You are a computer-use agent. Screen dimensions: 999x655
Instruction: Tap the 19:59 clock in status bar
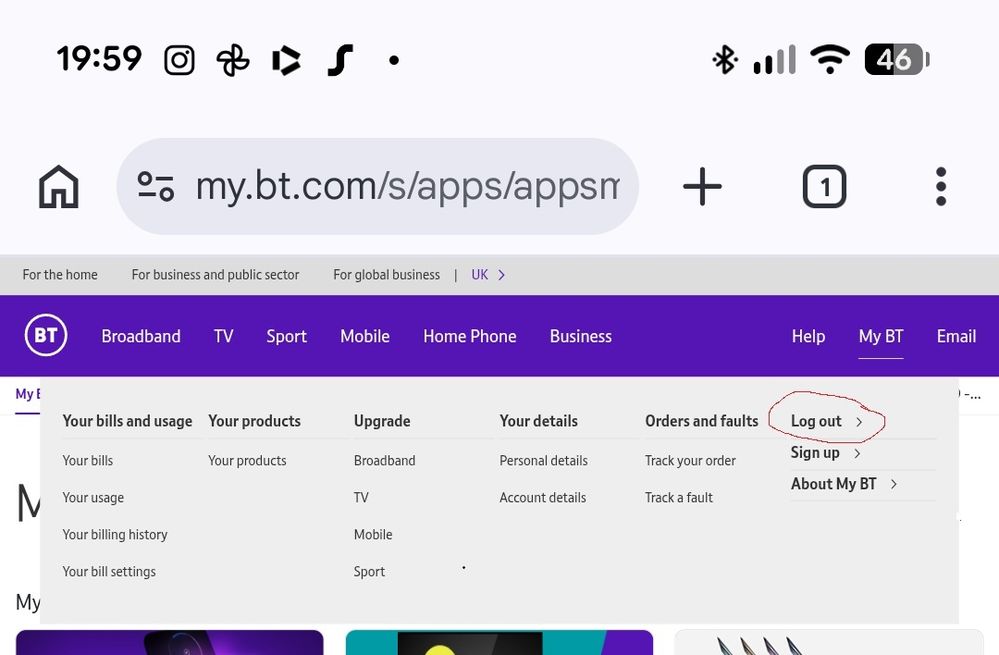(x=99, y=59)
